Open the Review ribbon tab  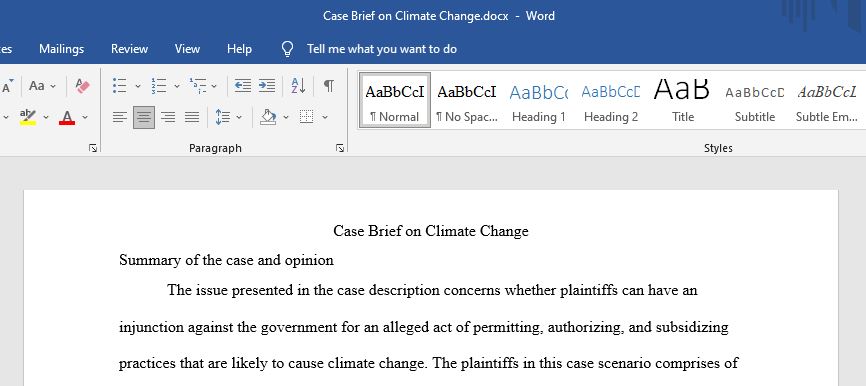(129, 49)
